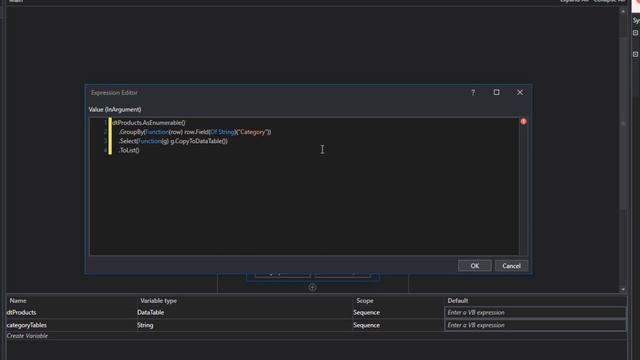
Task: Click default value field for dtProducts
Action: click(535, 313)
